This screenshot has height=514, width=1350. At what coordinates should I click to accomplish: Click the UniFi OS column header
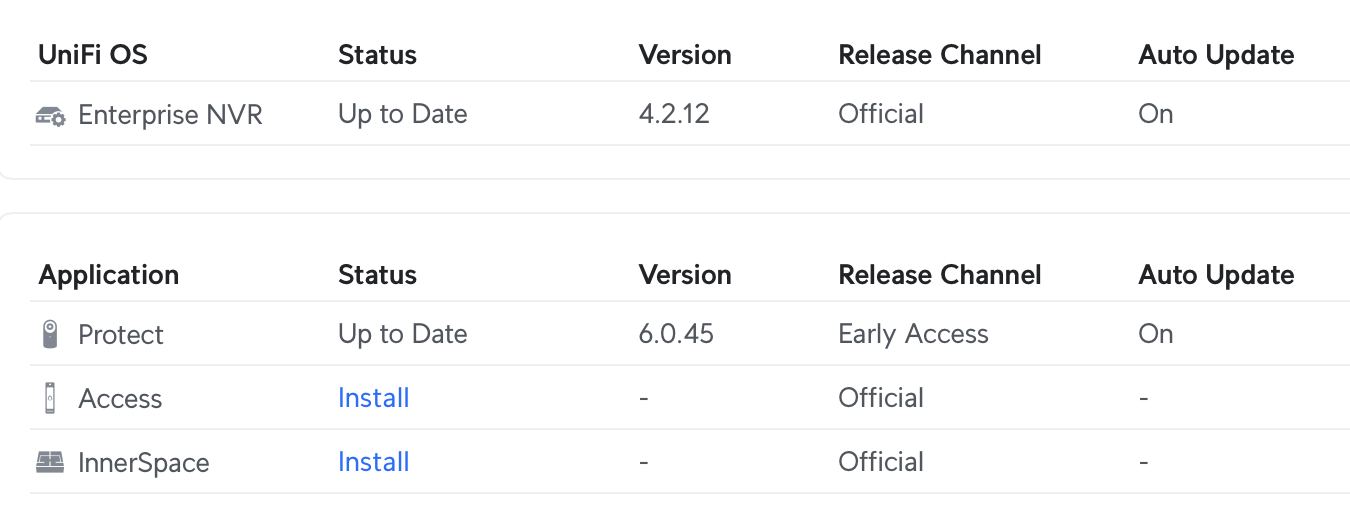(x=93, y=54)
